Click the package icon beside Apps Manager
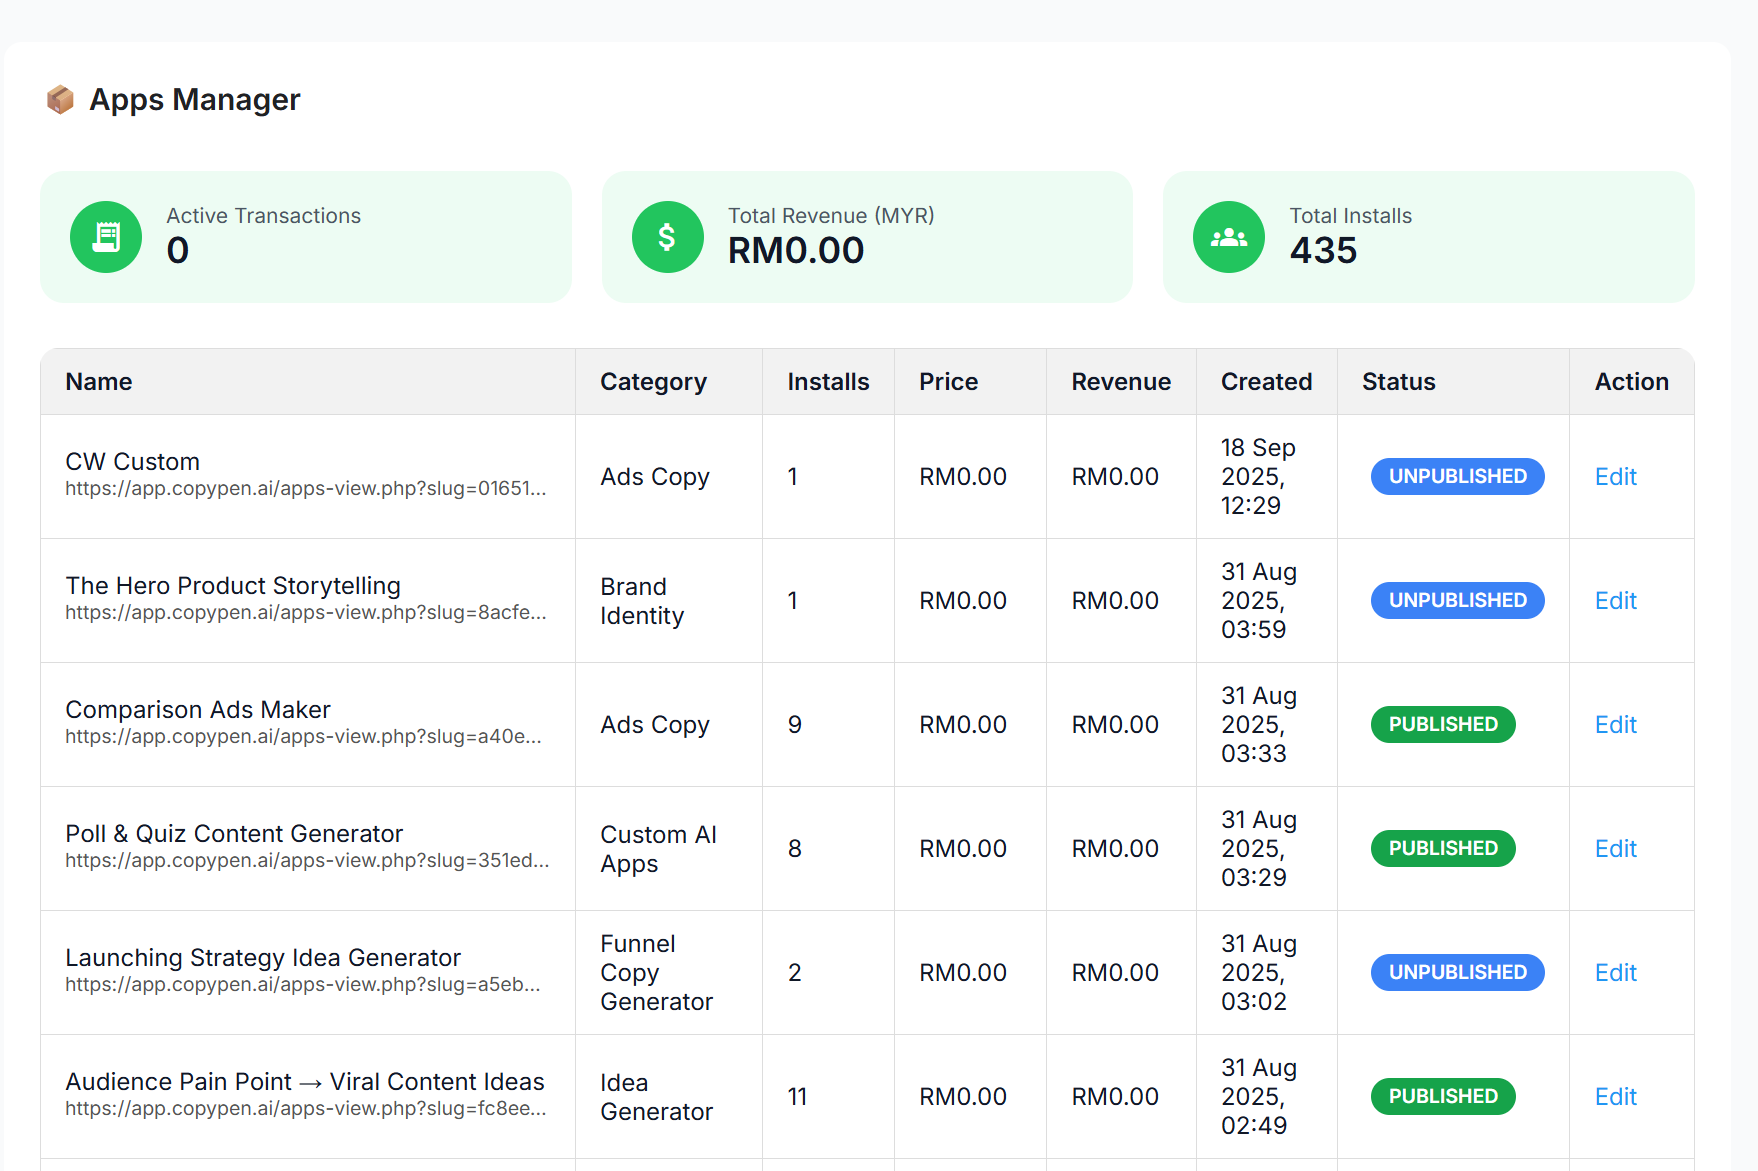 [60, 99]
